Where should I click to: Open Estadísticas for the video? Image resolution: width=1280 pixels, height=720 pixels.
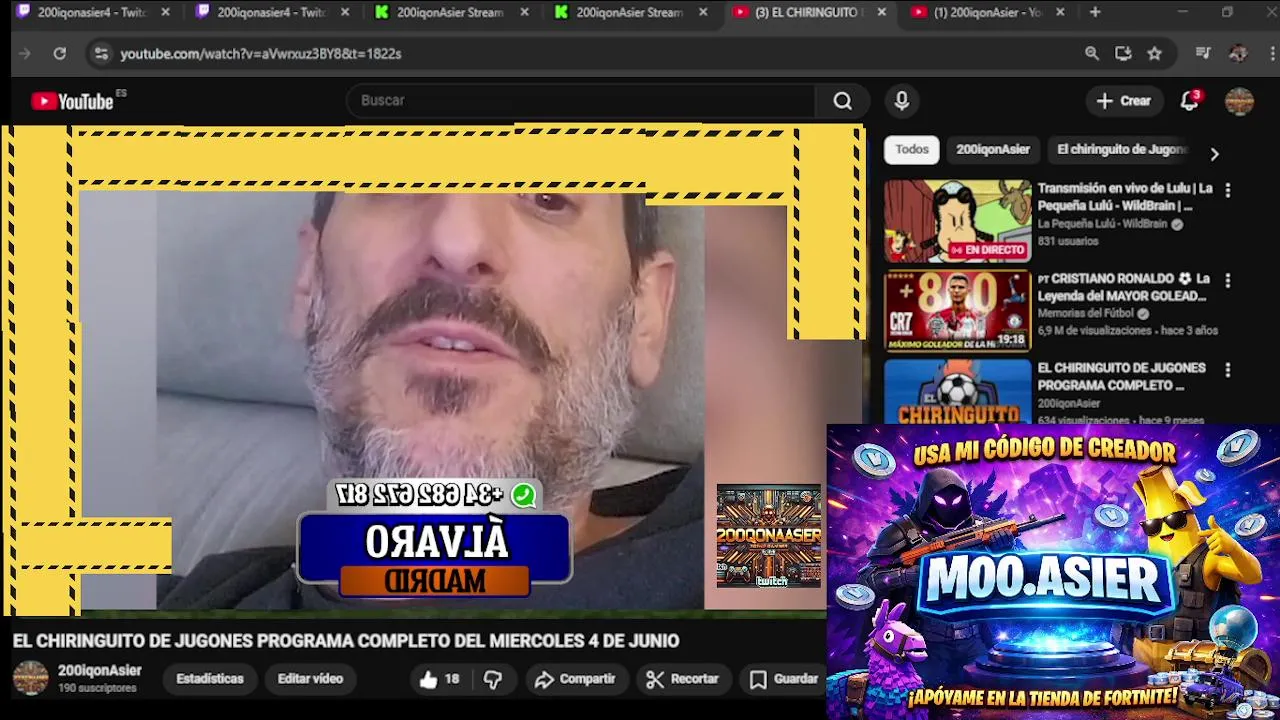click(x=210, y=679)
